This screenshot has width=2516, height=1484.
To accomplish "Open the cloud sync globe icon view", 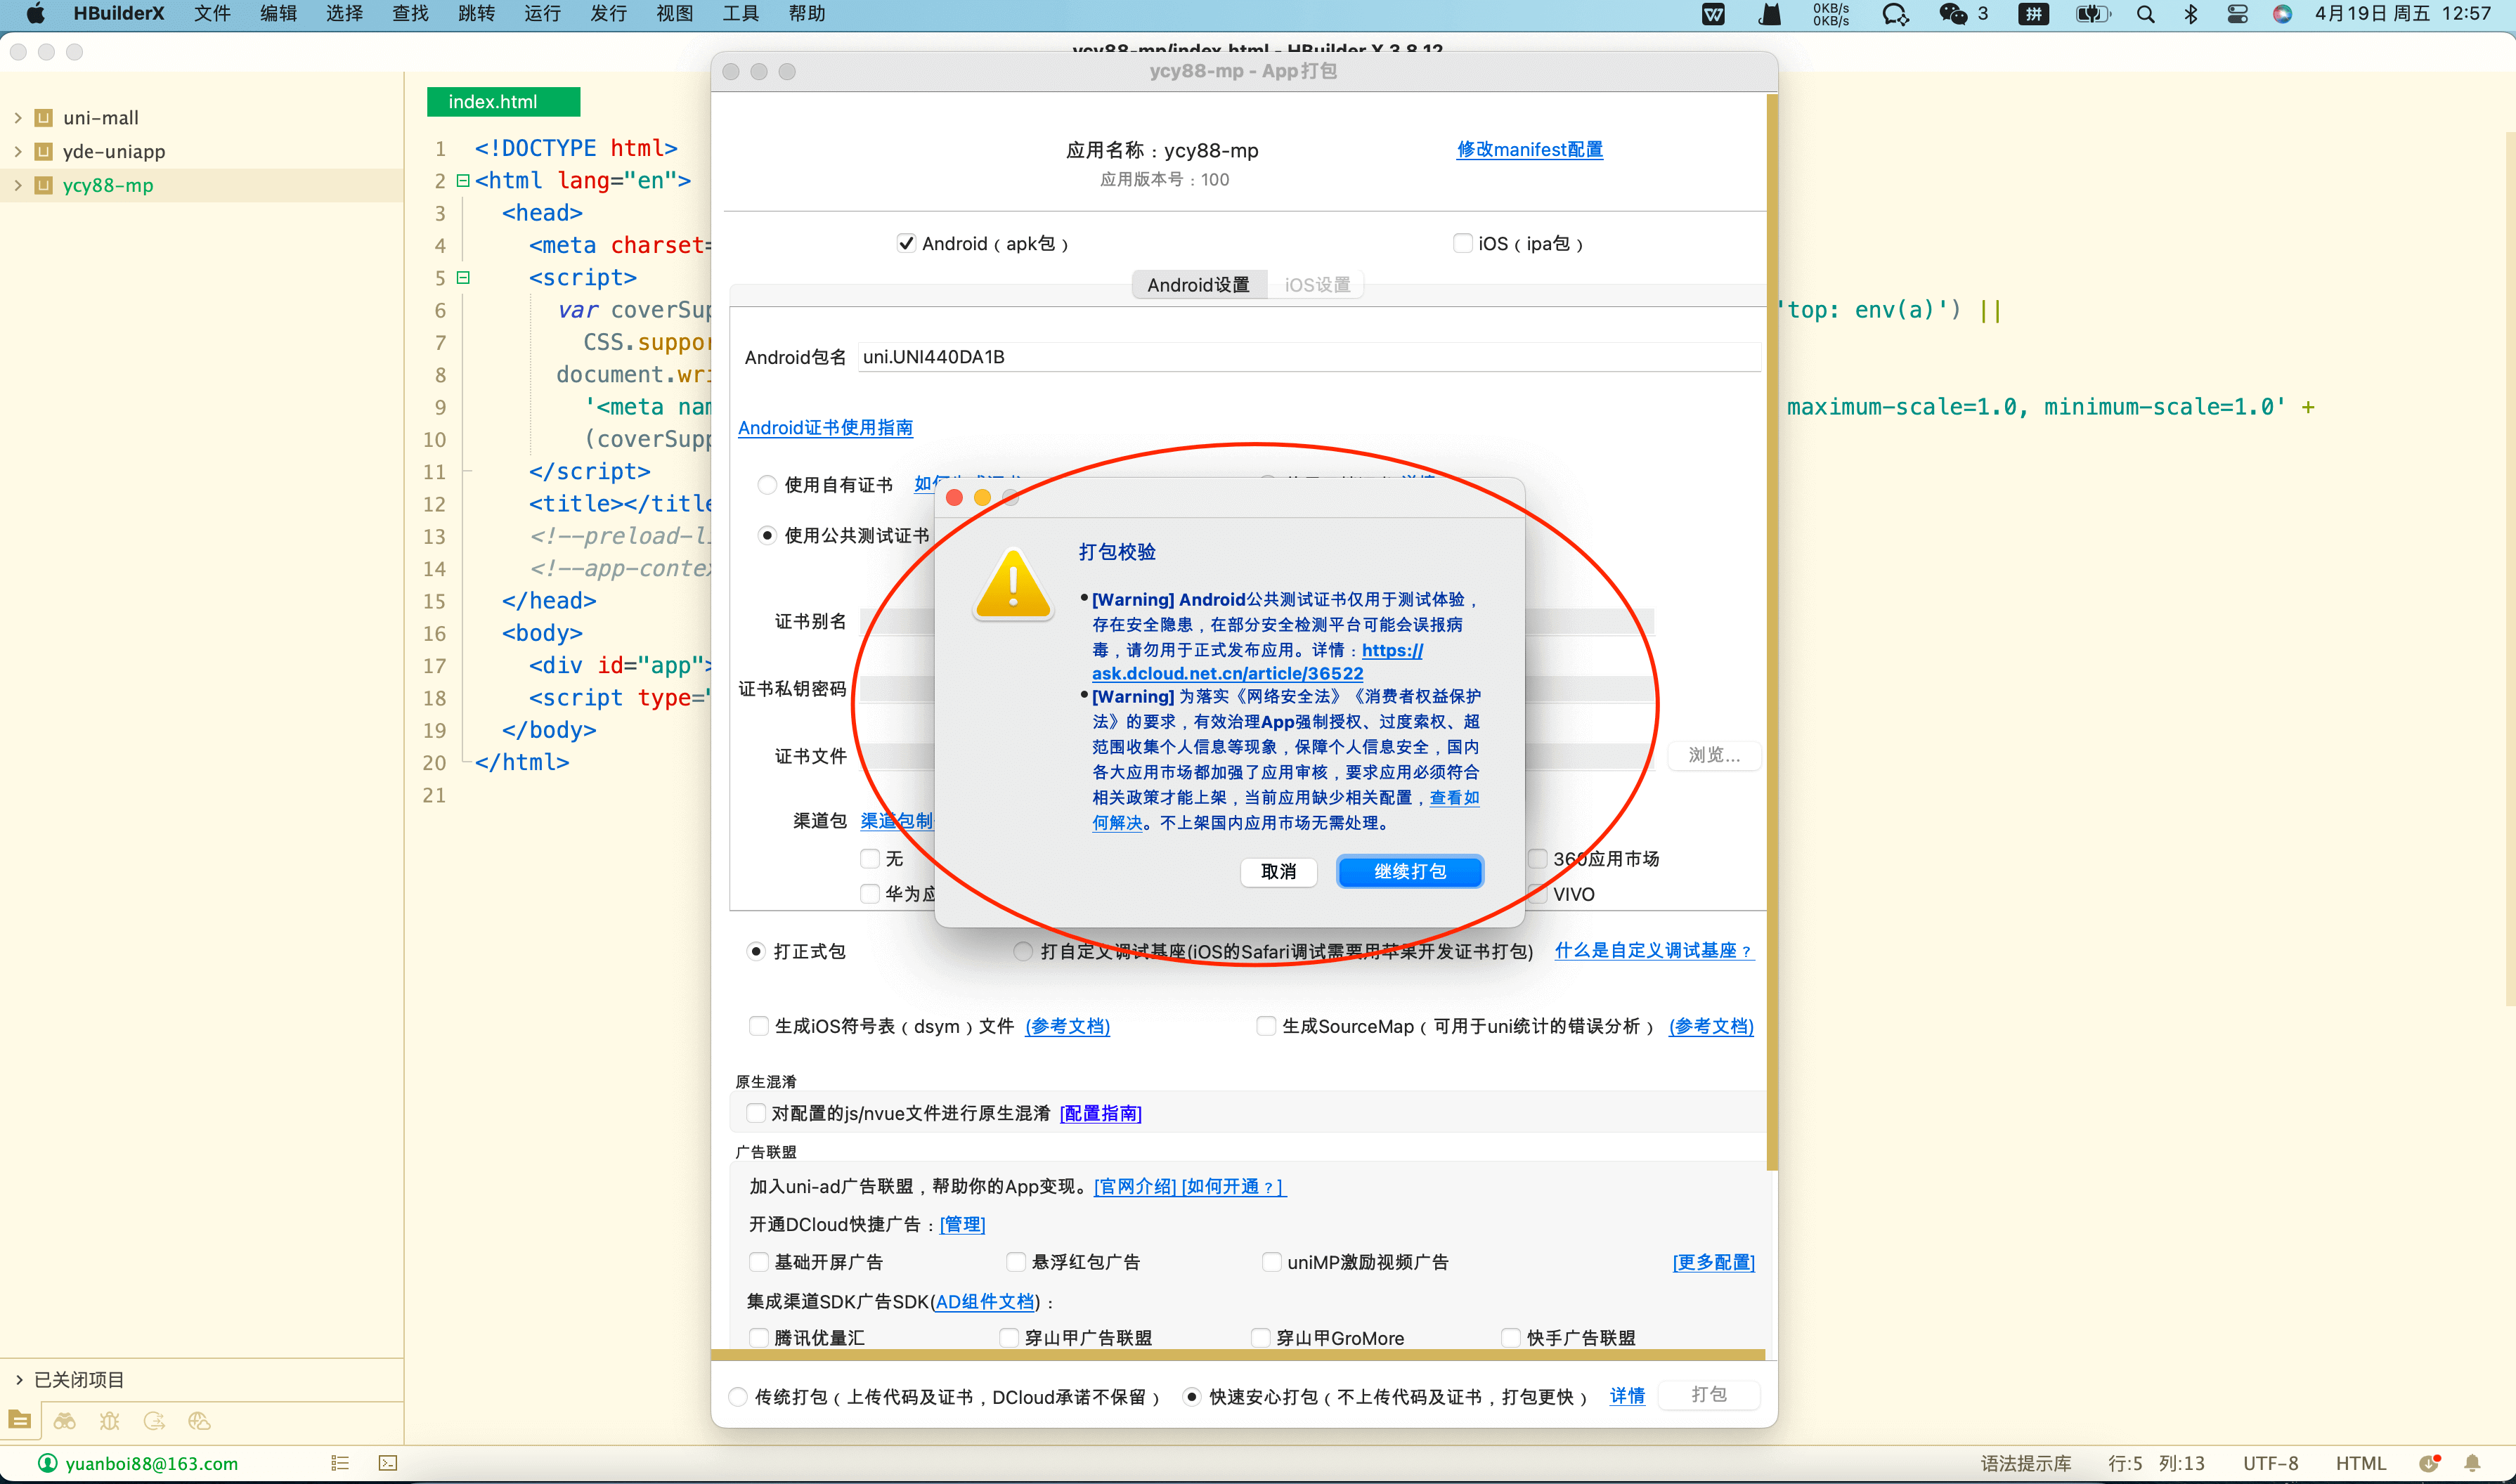I will [x=199, y=1421].
